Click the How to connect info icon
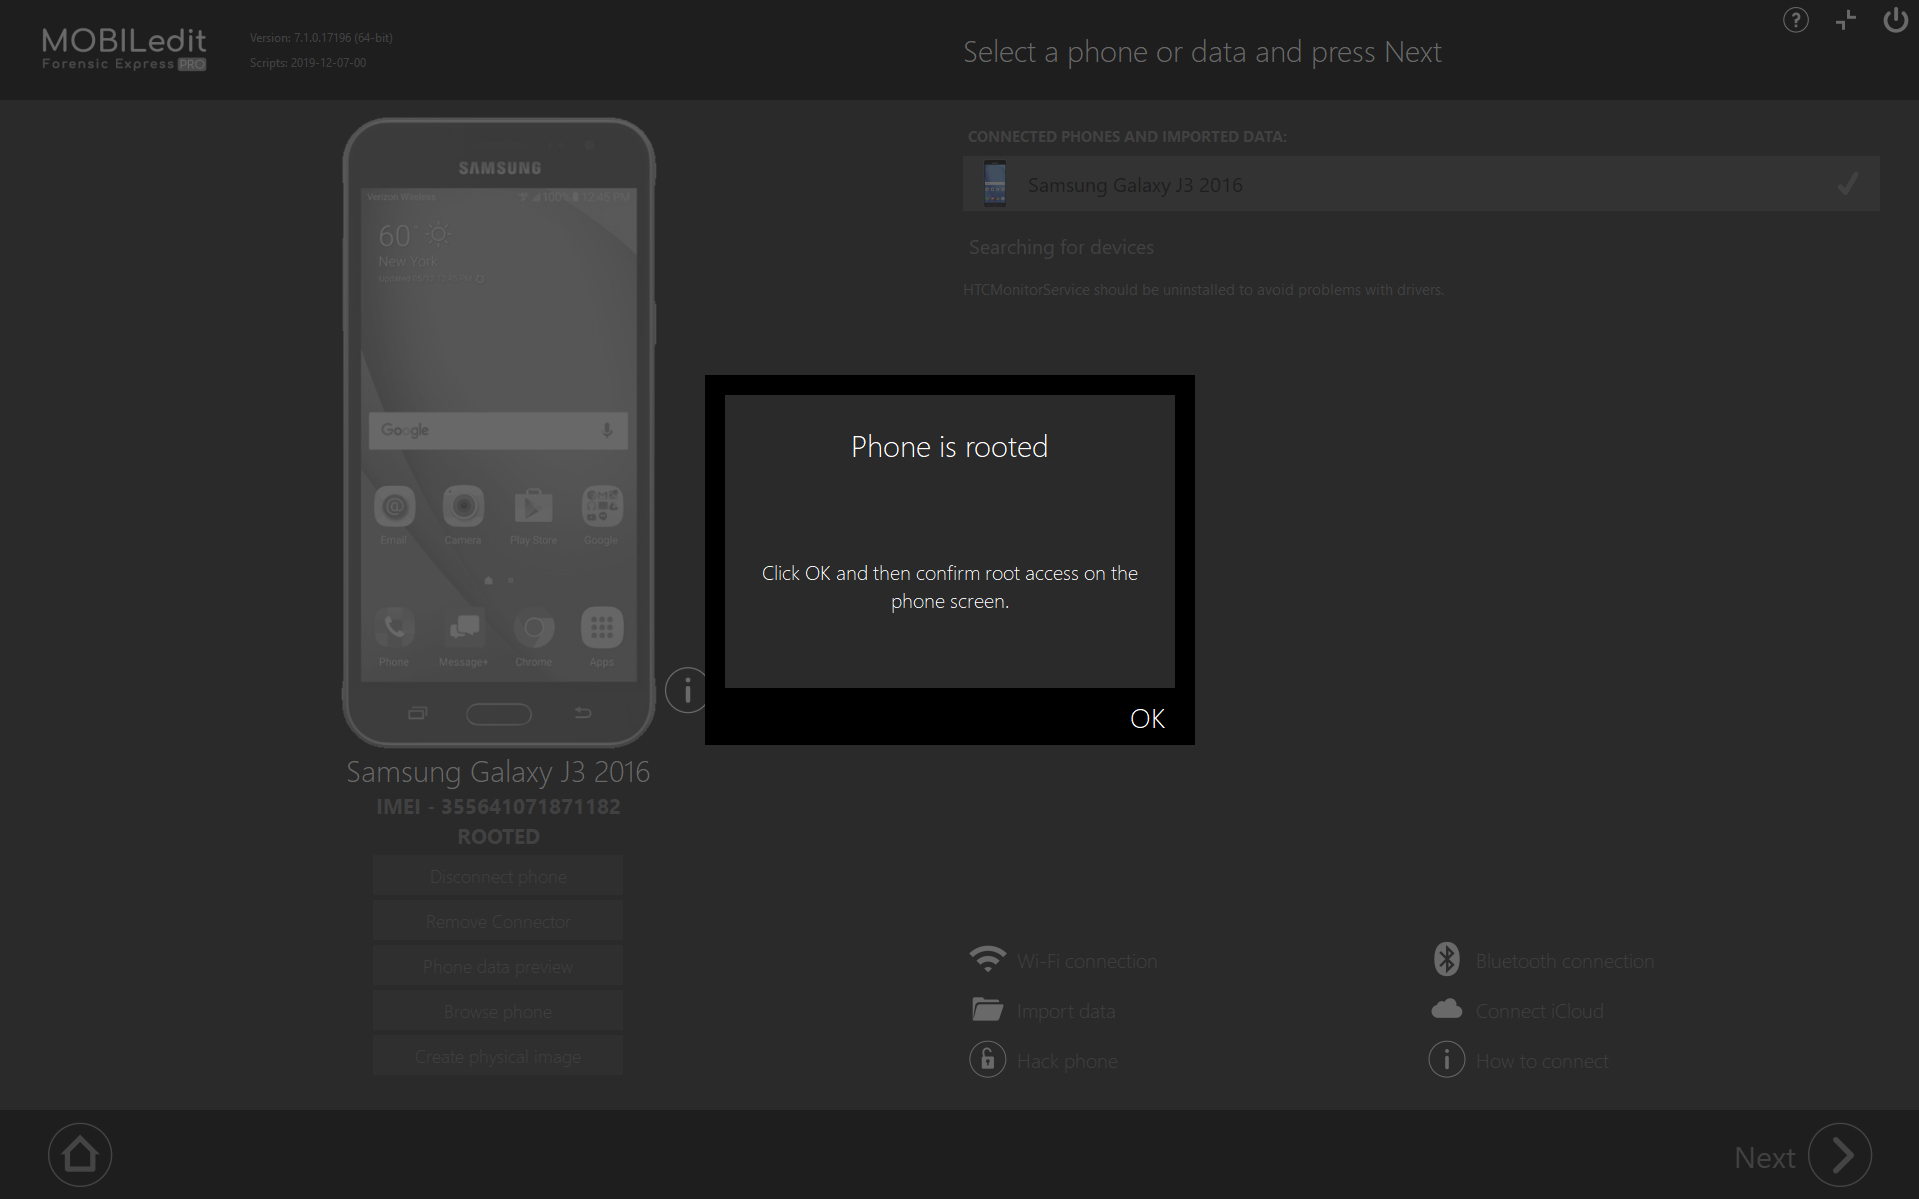The width and height of the screenshot is (1919, 1199). point(1446,1059)
